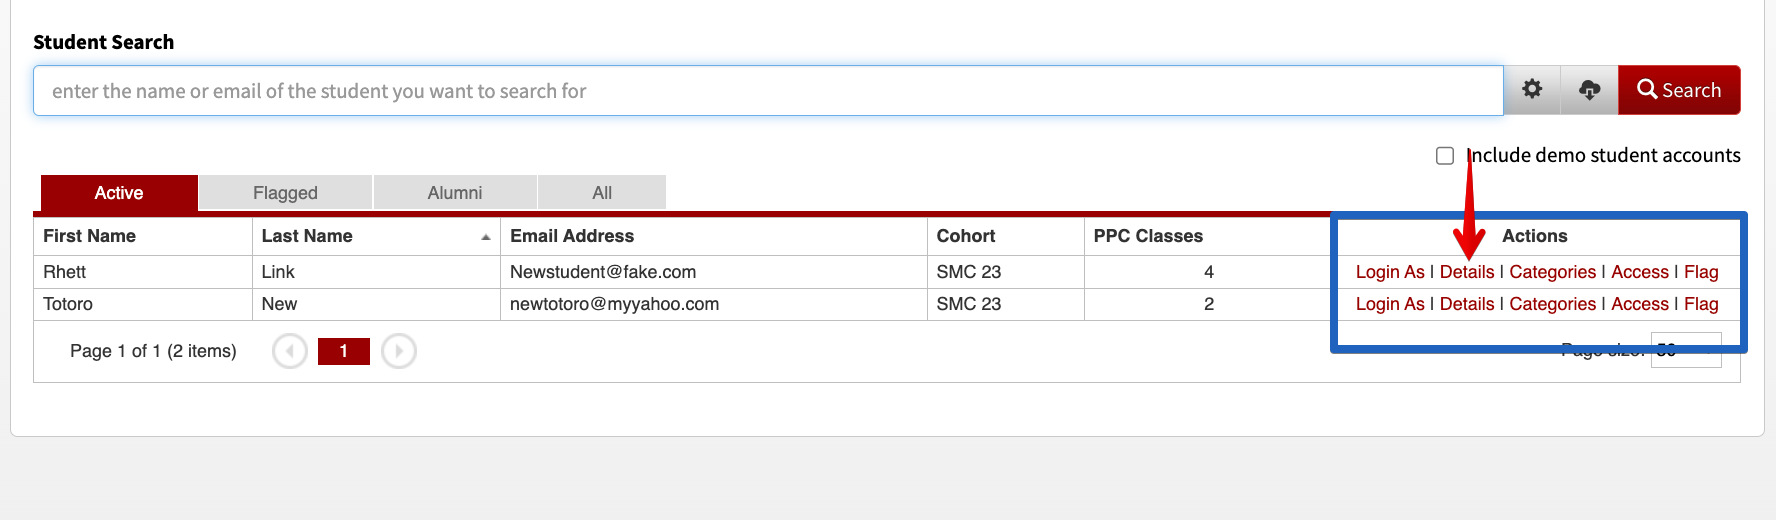
Task: Select page 1 in pager
Action: click(x=344, y=351)
